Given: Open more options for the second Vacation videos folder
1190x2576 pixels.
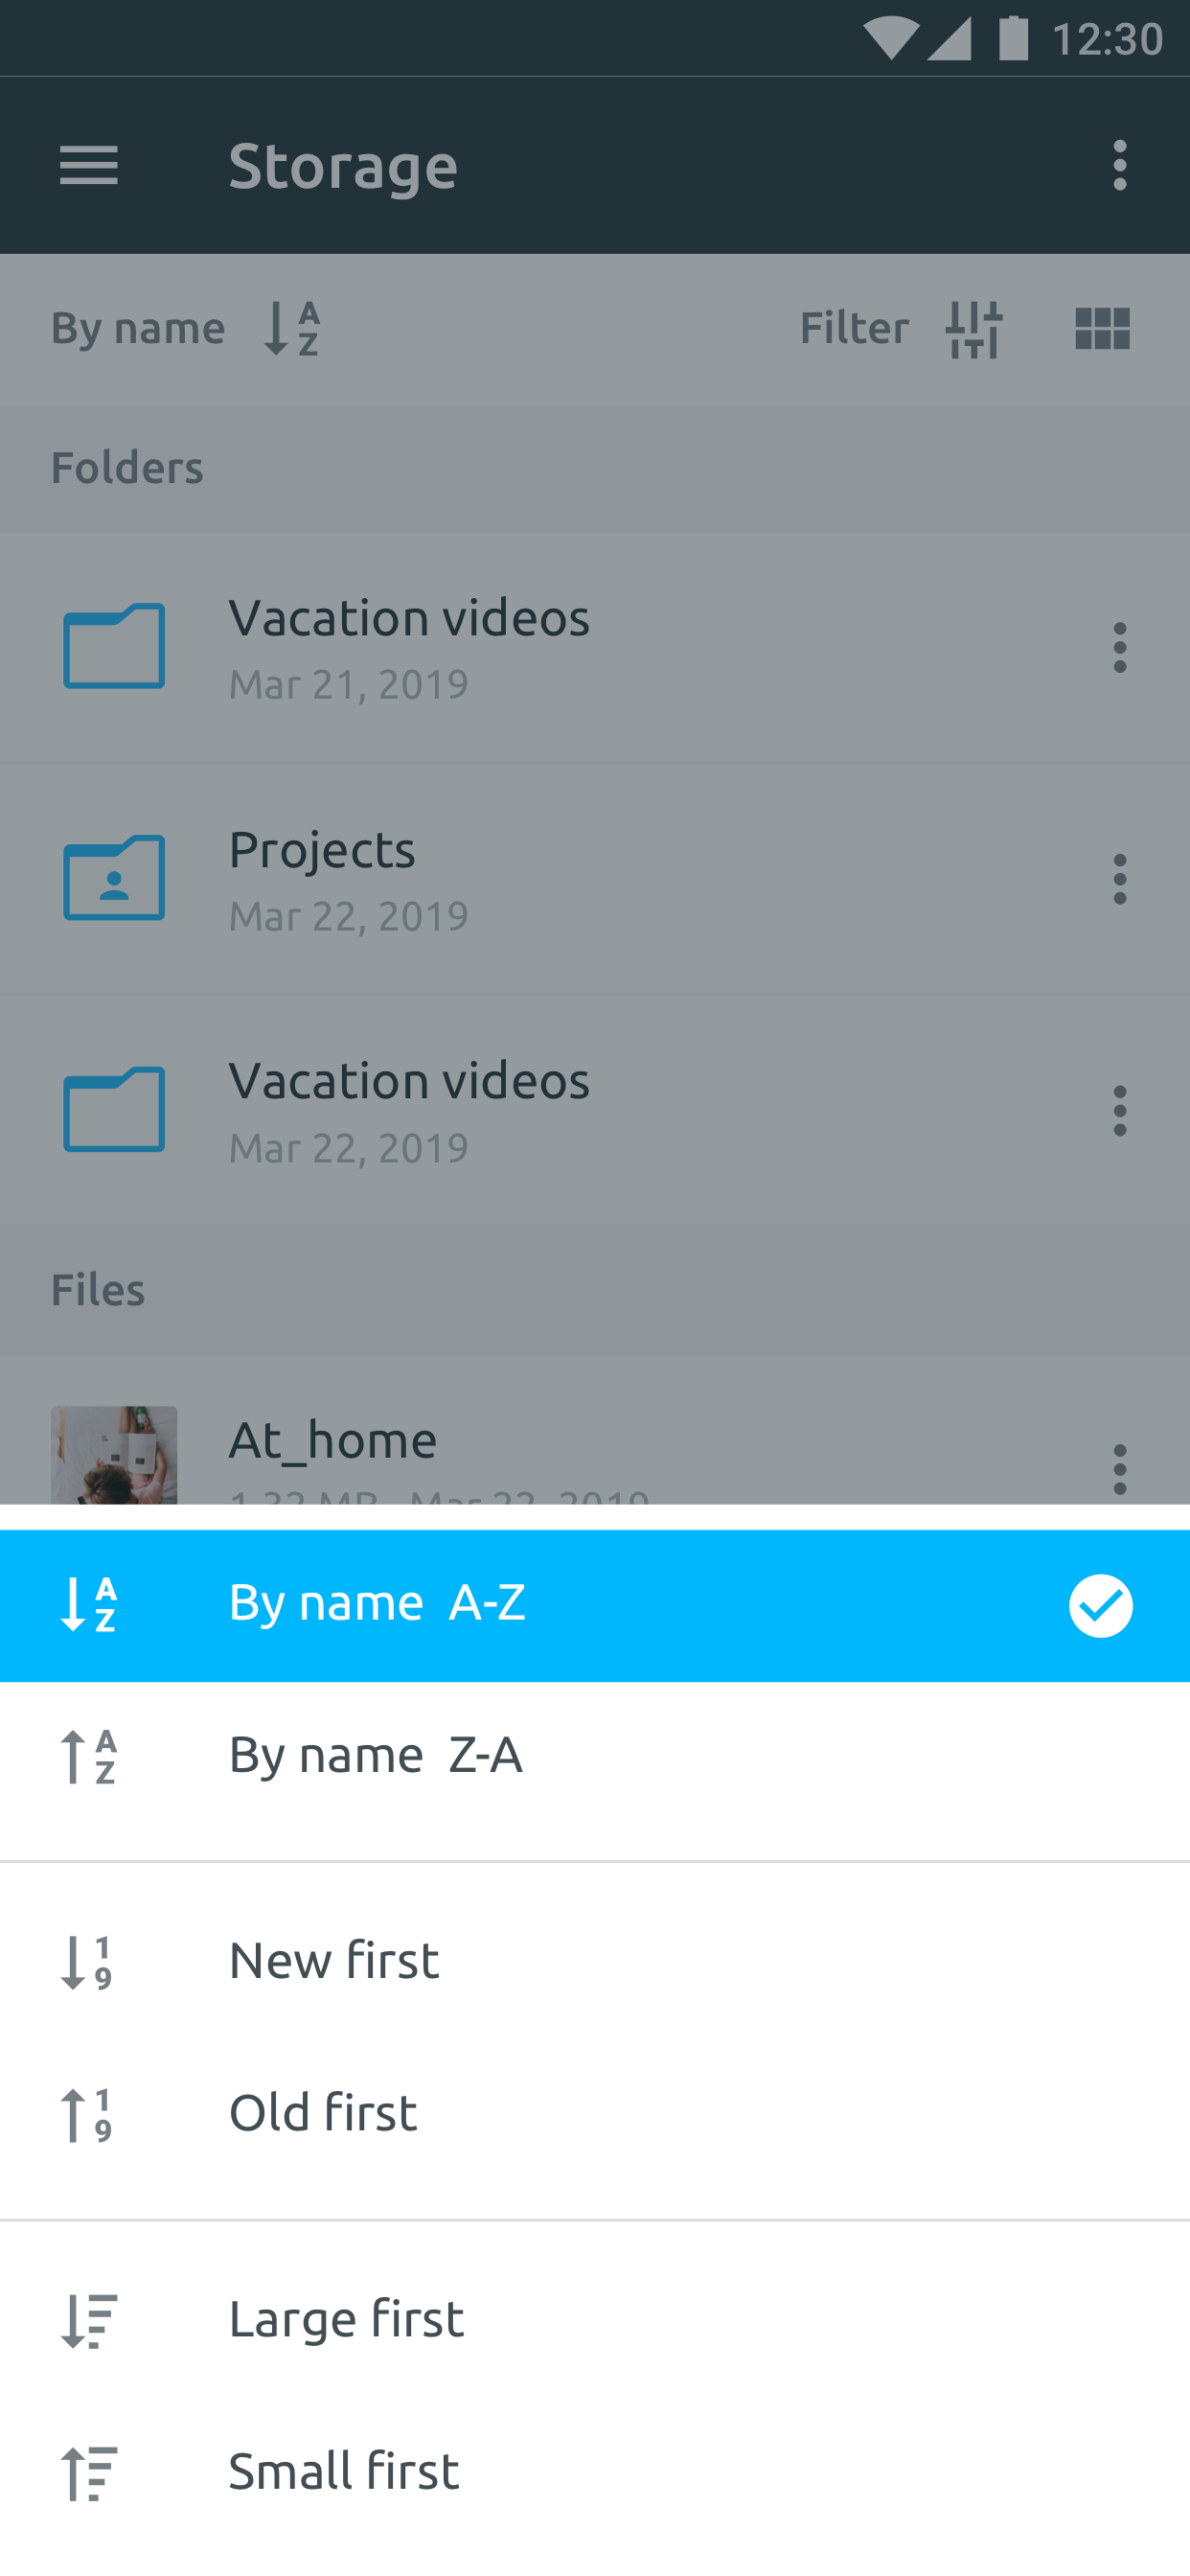Looking at the screenshot, I should tap(1119, 1111).
